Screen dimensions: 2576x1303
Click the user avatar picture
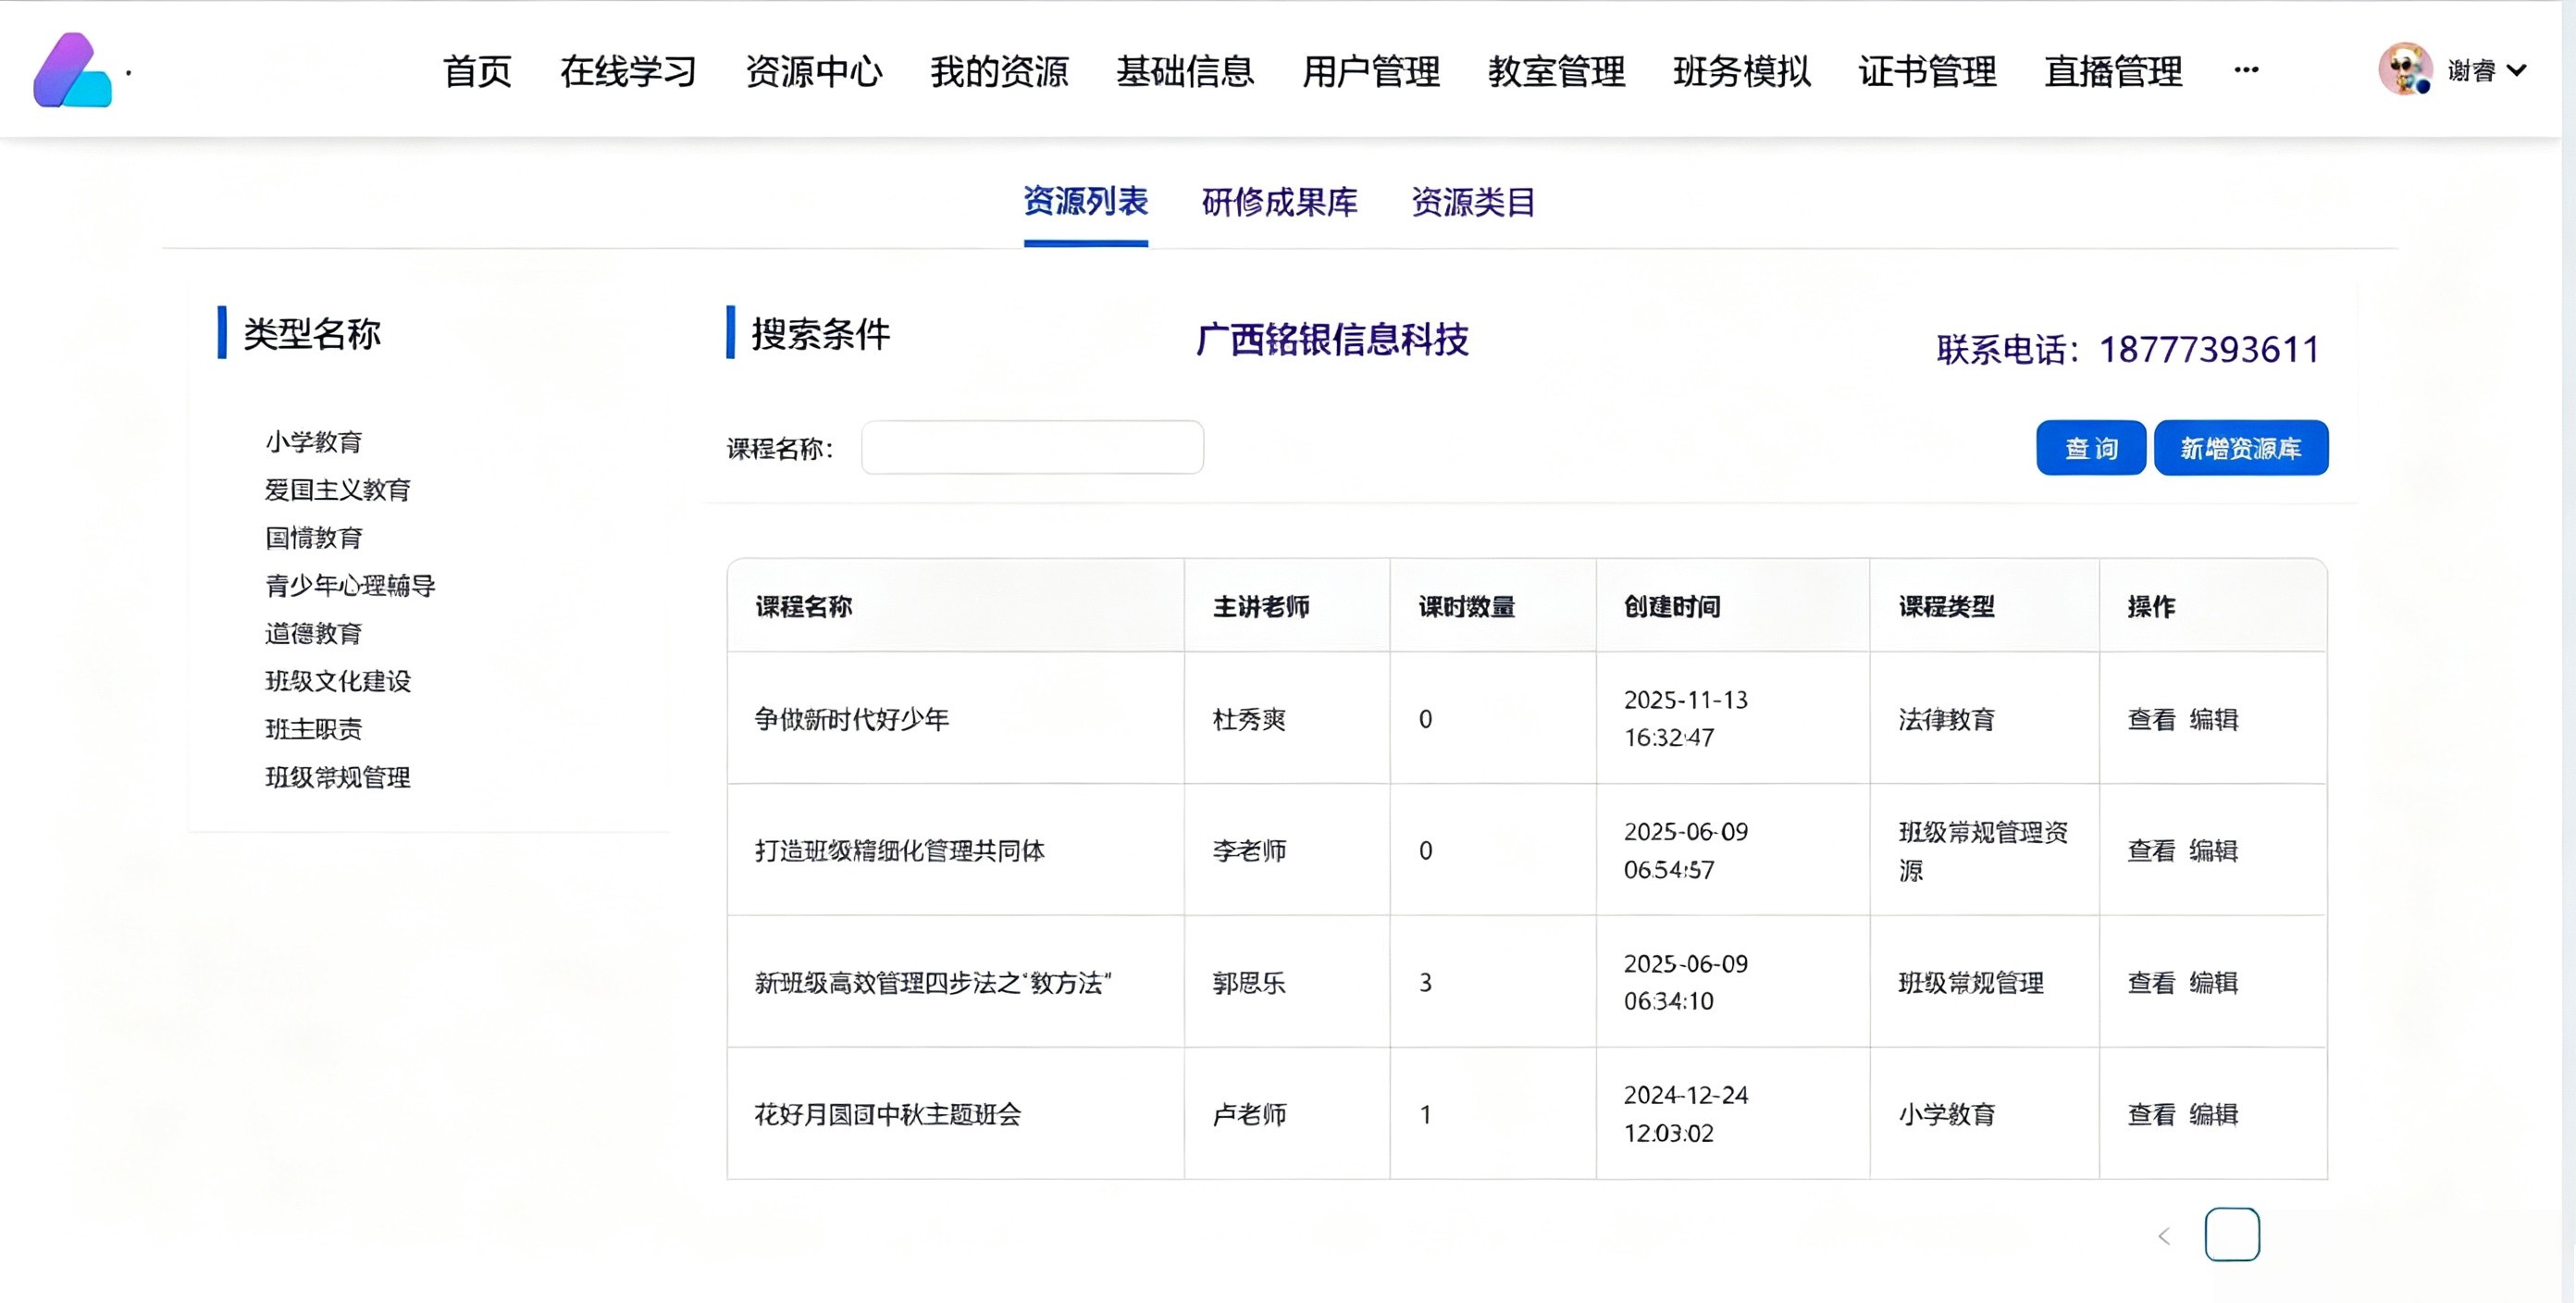point(2405,70)
